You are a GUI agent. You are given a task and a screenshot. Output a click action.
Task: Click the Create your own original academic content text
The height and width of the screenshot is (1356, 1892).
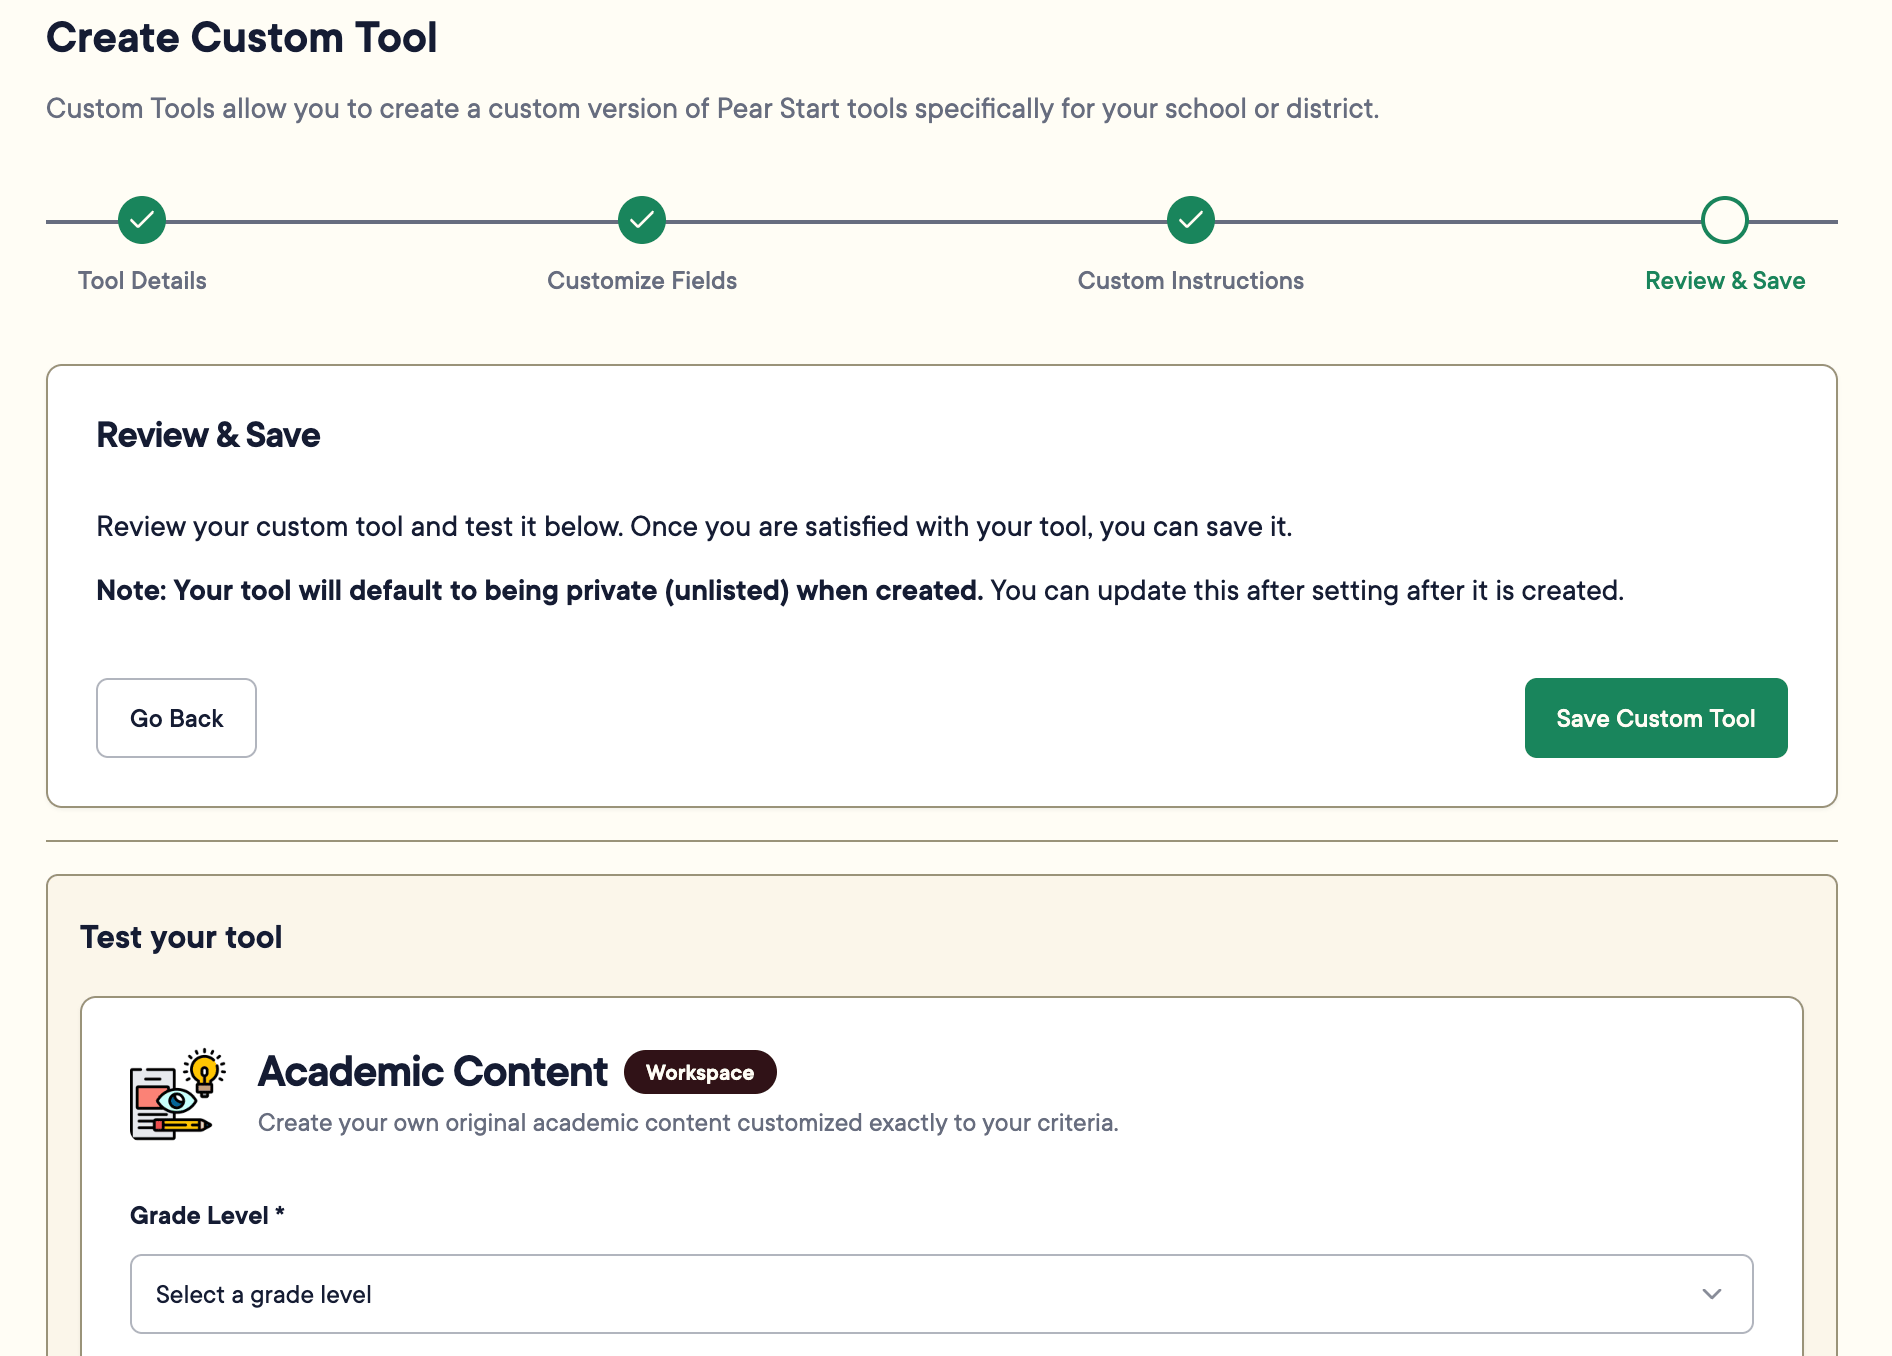click(x=688, y=1123)
